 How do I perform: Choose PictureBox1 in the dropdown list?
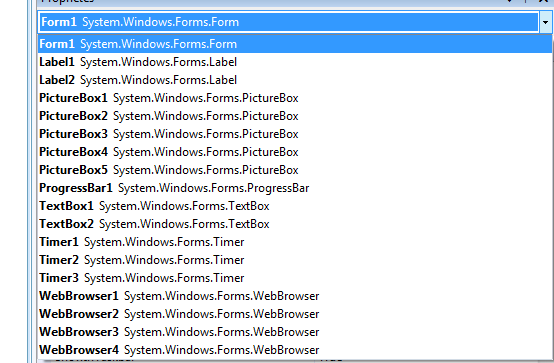pos(295,98)
